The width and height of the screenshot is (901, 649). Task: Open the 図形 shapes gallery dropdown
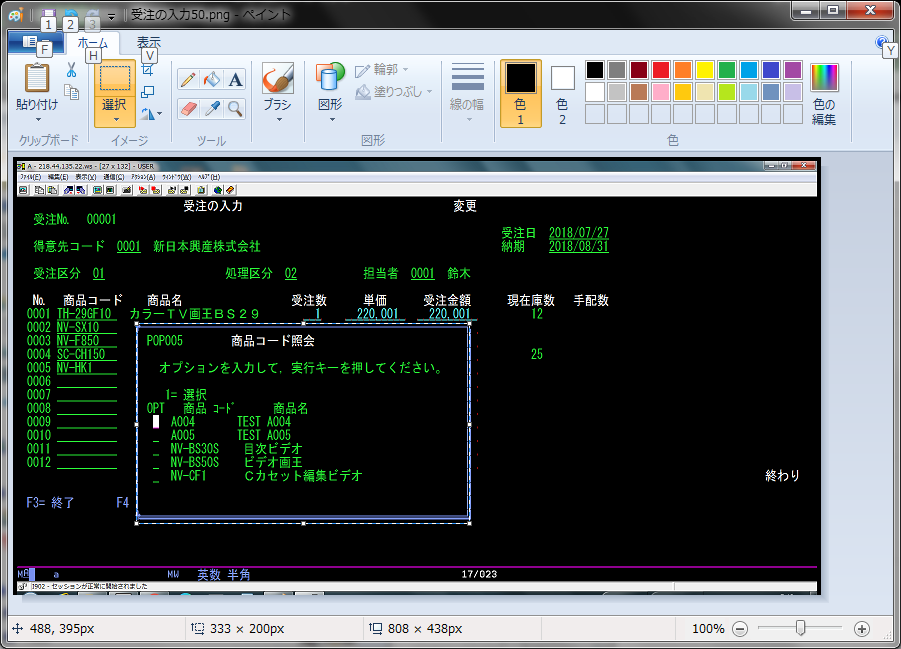pos(331,119)
